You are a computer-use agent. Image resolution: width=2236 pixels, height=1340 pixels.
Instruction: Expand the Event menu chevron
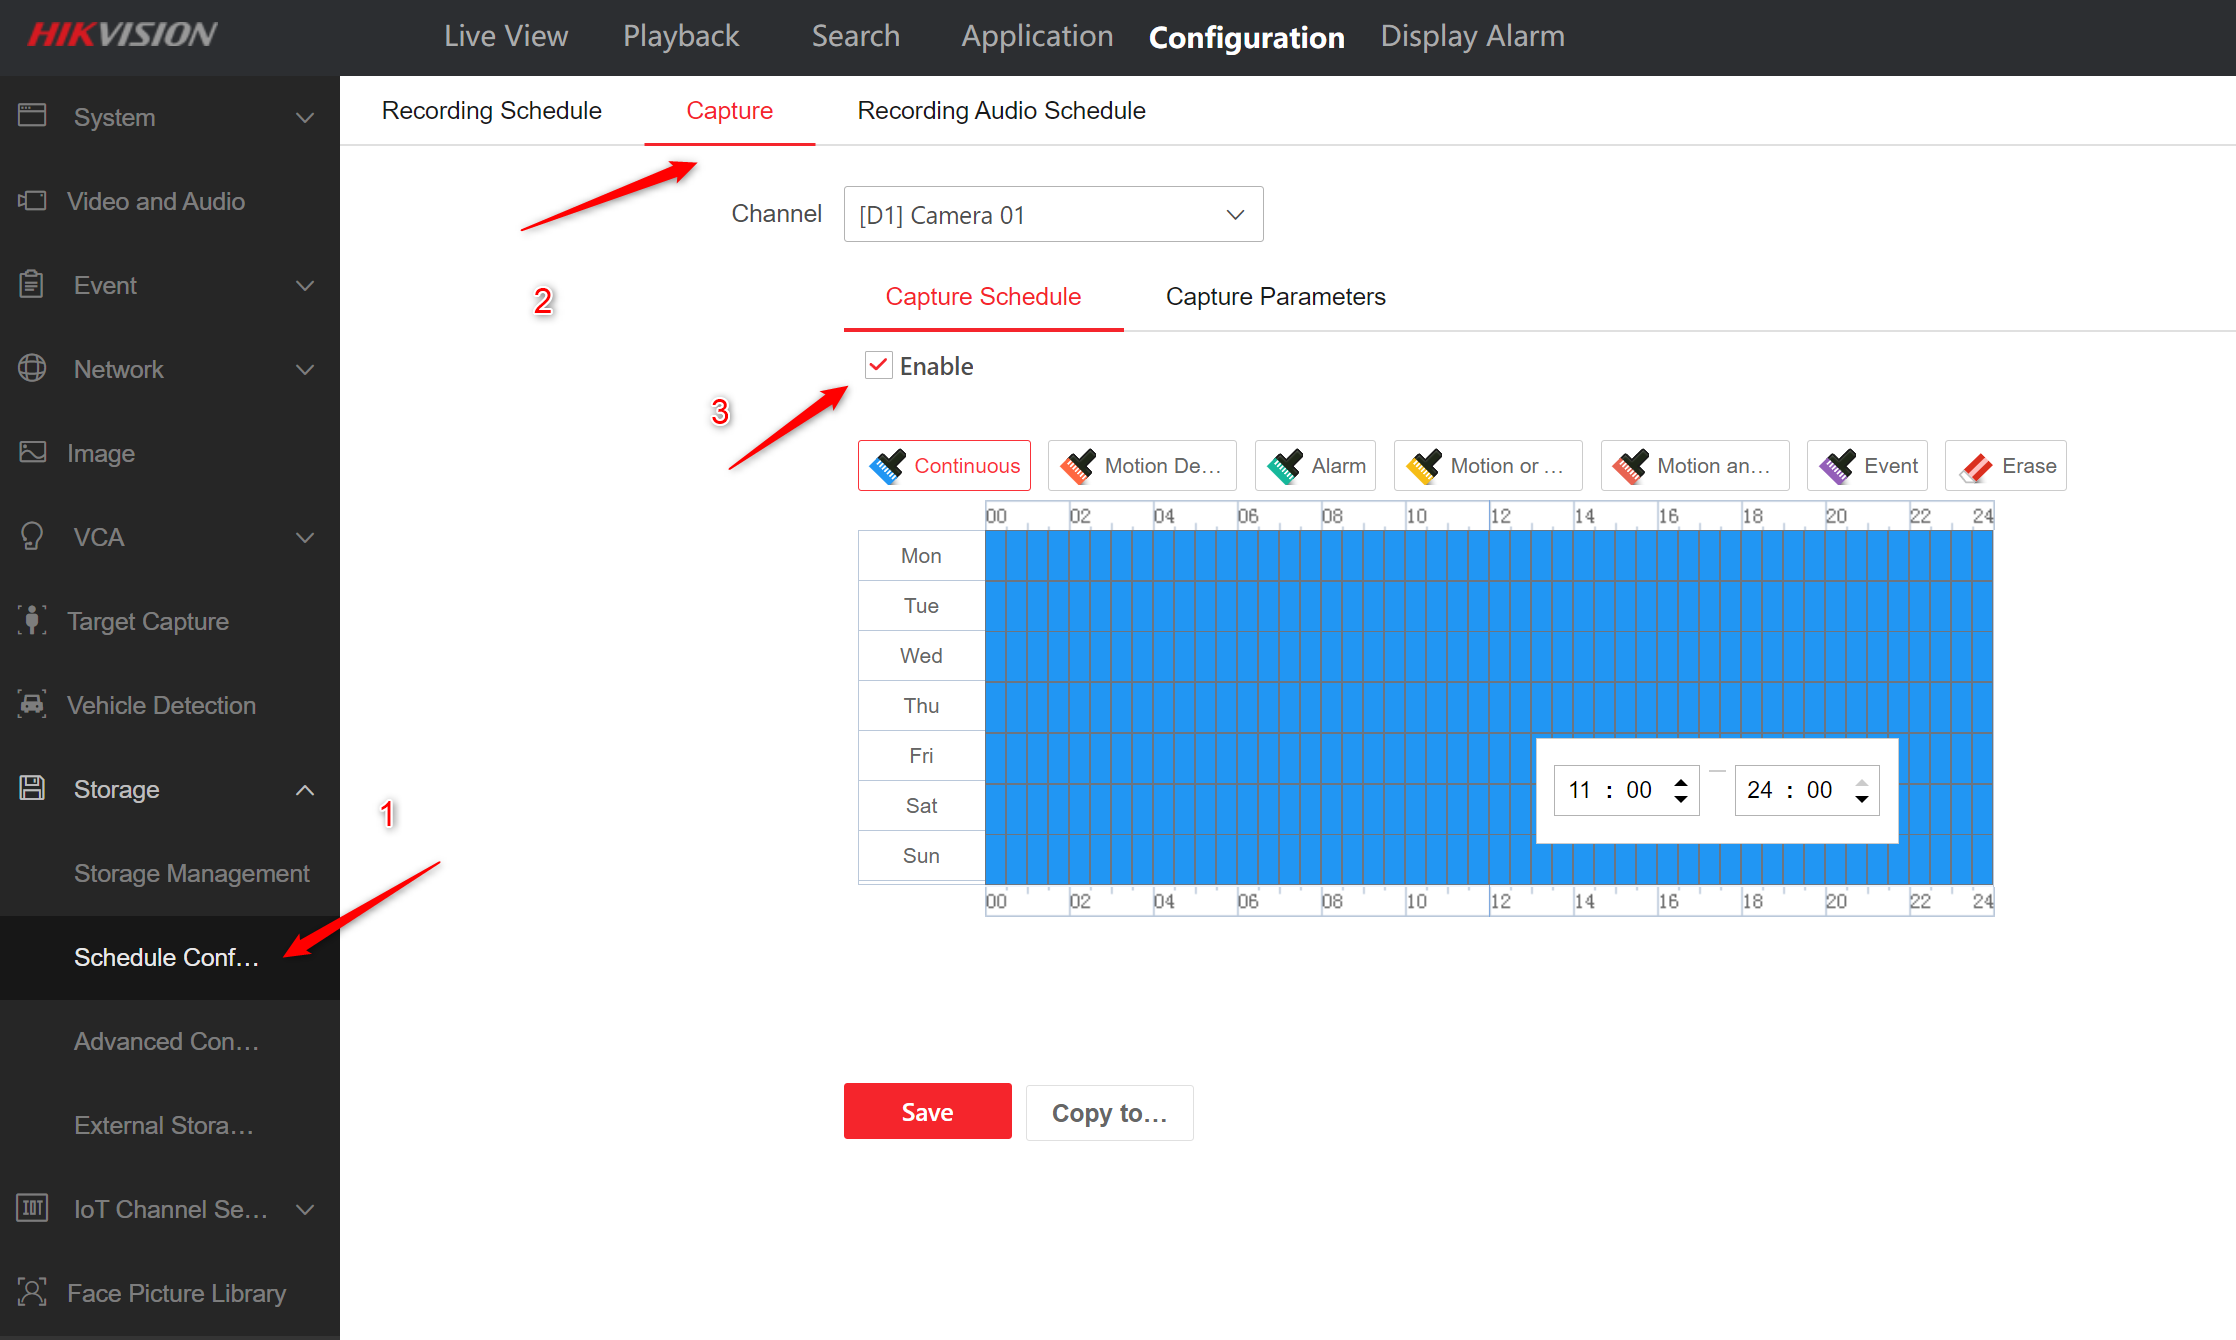tap(305, 285)
